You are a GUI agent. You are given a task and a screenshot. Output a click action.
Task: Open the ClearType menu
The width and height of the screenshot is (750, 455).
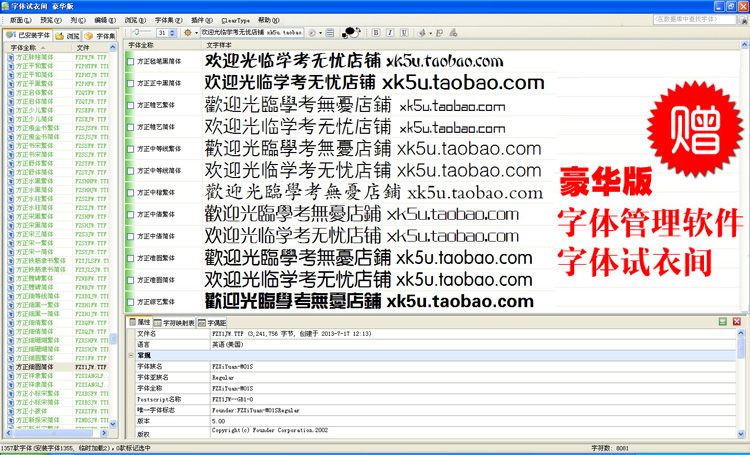click(235, 20)
